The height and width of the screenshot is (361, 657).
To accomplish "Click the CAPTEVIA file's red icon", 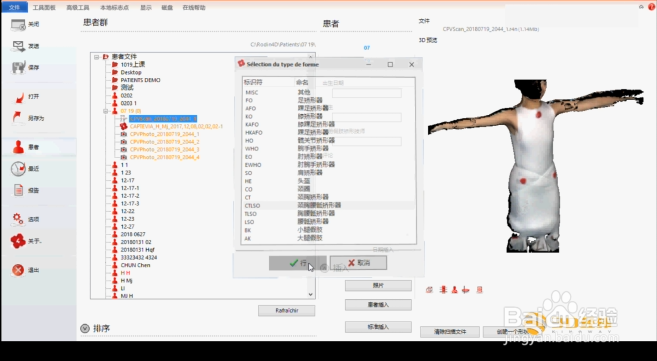I will 124,126.
